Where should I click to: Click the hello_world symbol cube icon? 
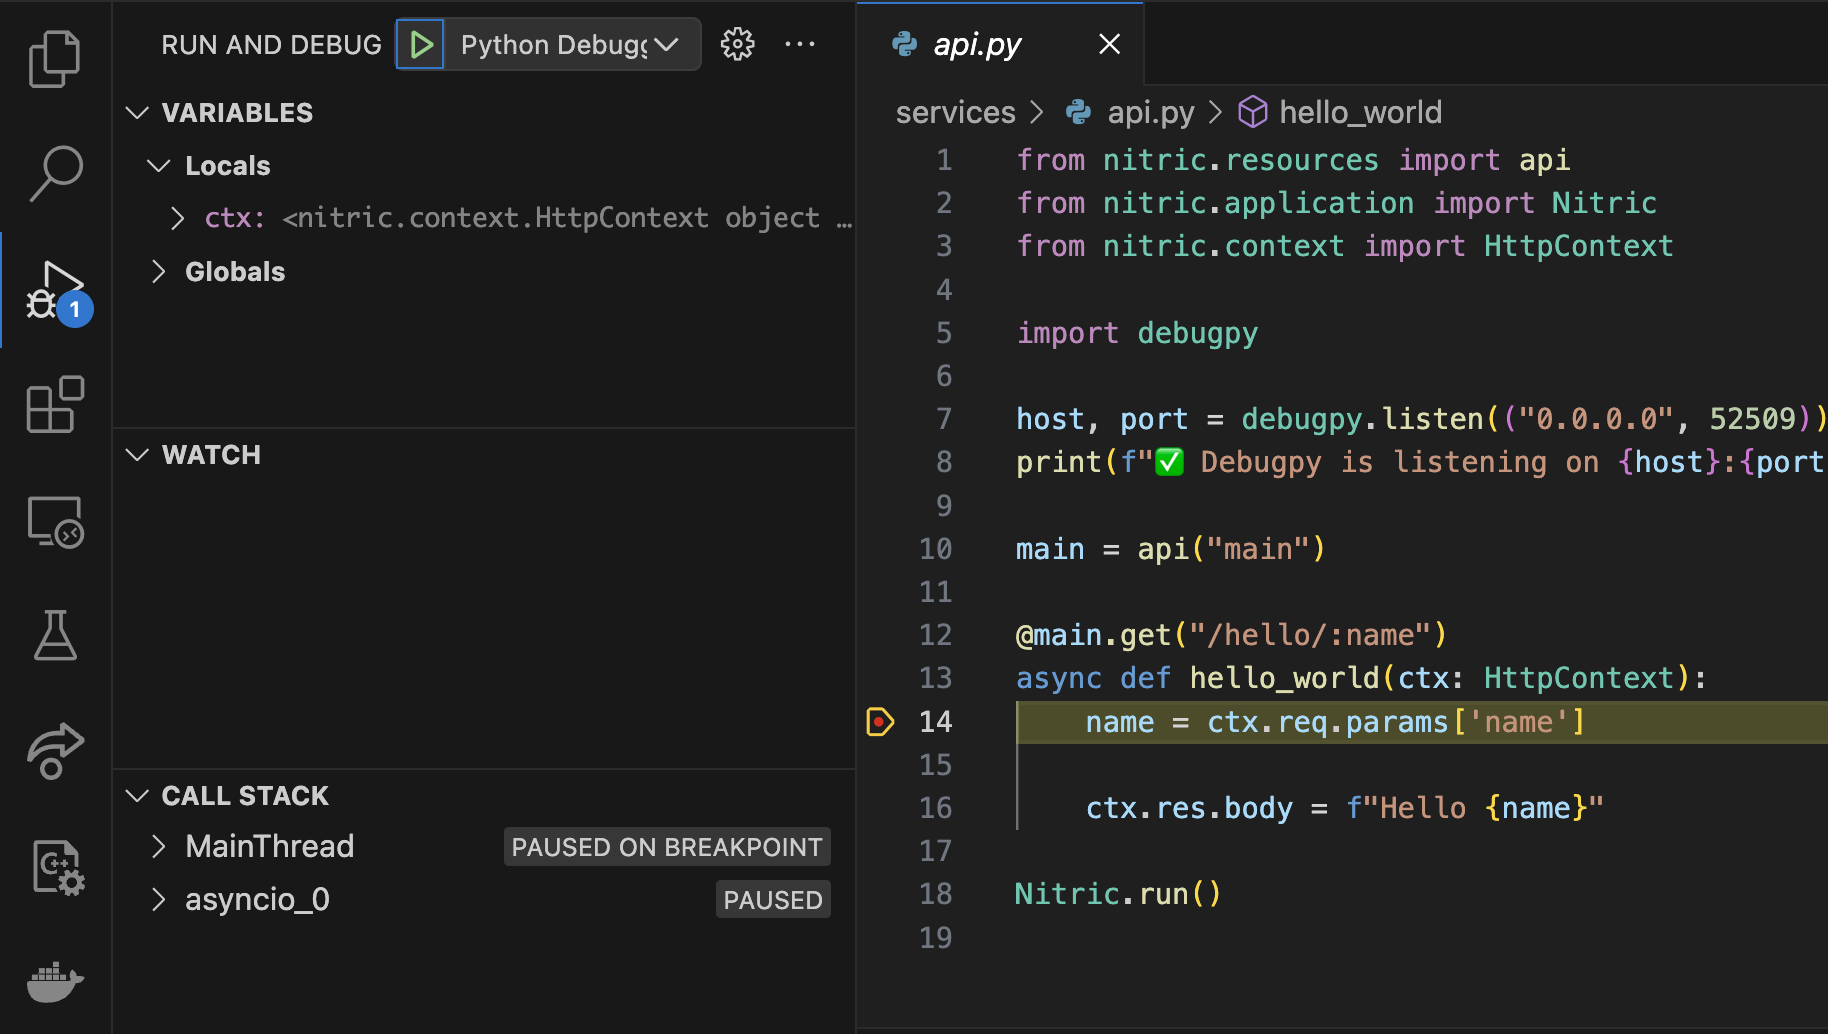1253,112
